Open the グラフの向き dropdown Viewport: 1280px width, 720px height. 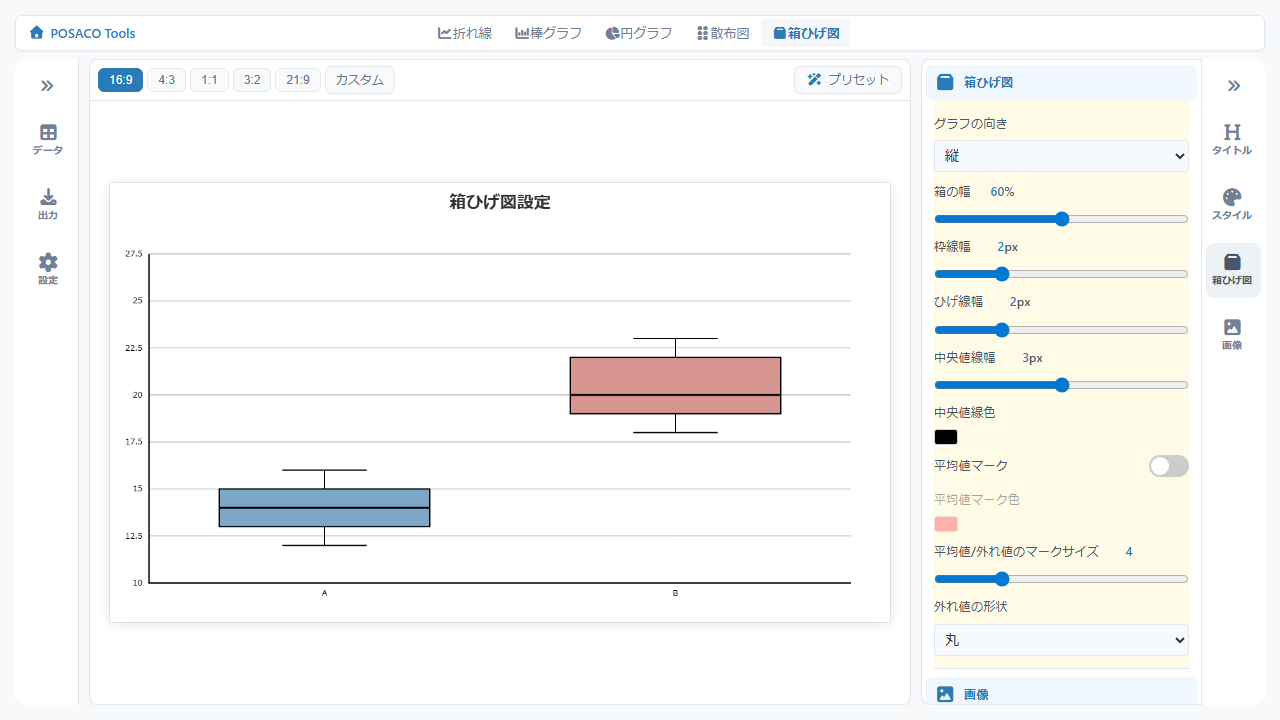pos(1060,156)
